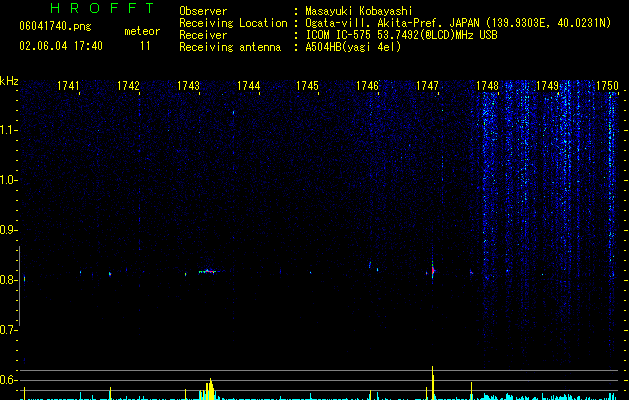The image size is (629, 400).
Task: Click the bright red echo near 1747
Action: pos(433,272)
